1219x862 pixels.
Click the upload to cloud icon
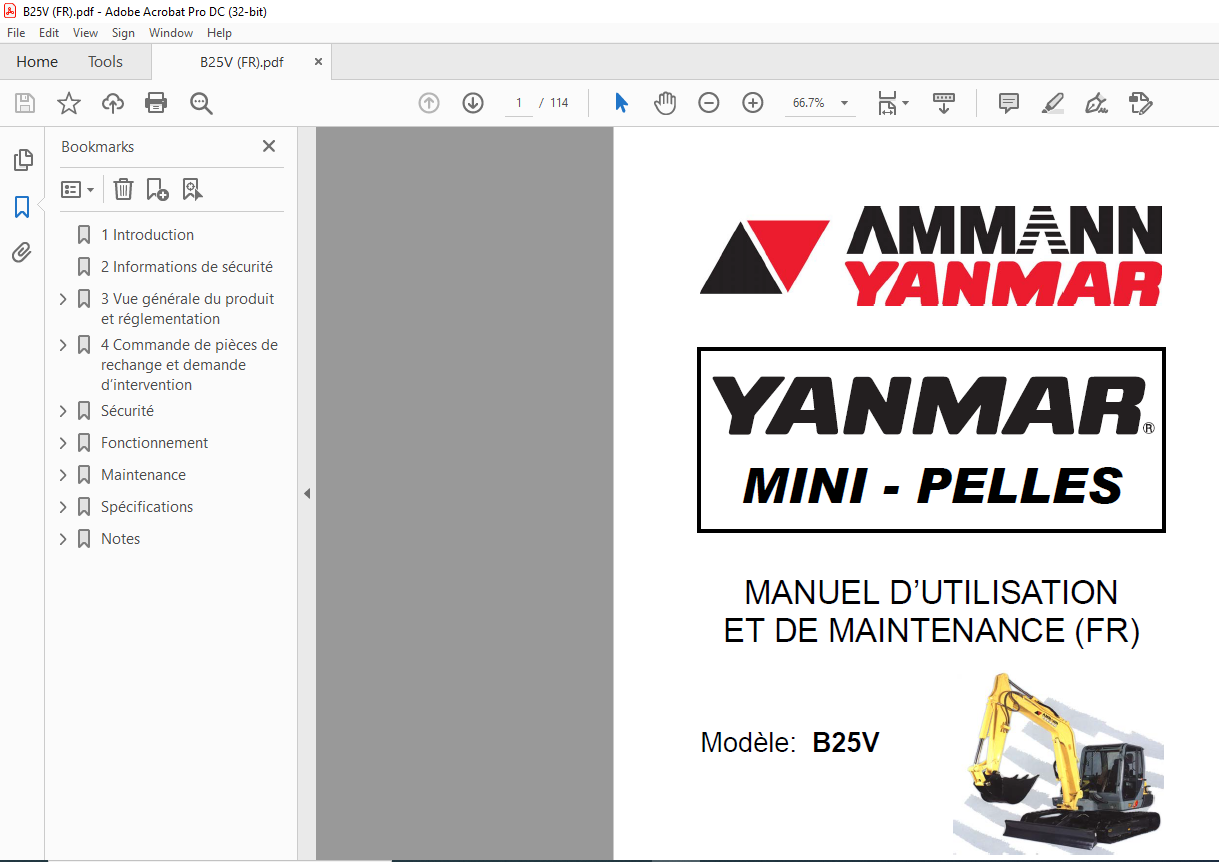tap(113, 103)
